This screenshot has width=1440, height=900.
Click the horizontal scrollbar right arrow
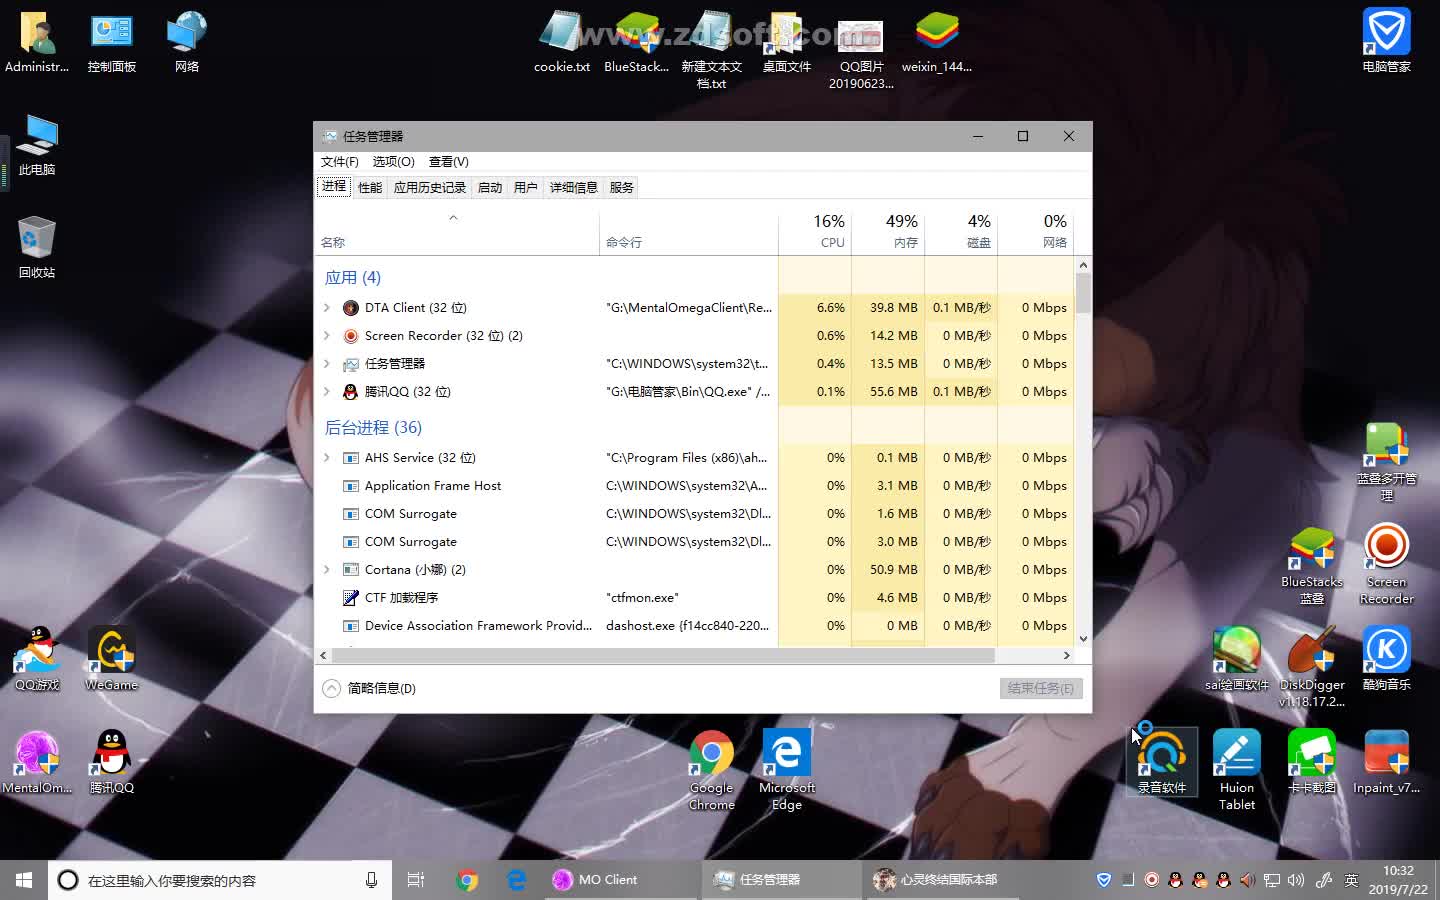1067,656
